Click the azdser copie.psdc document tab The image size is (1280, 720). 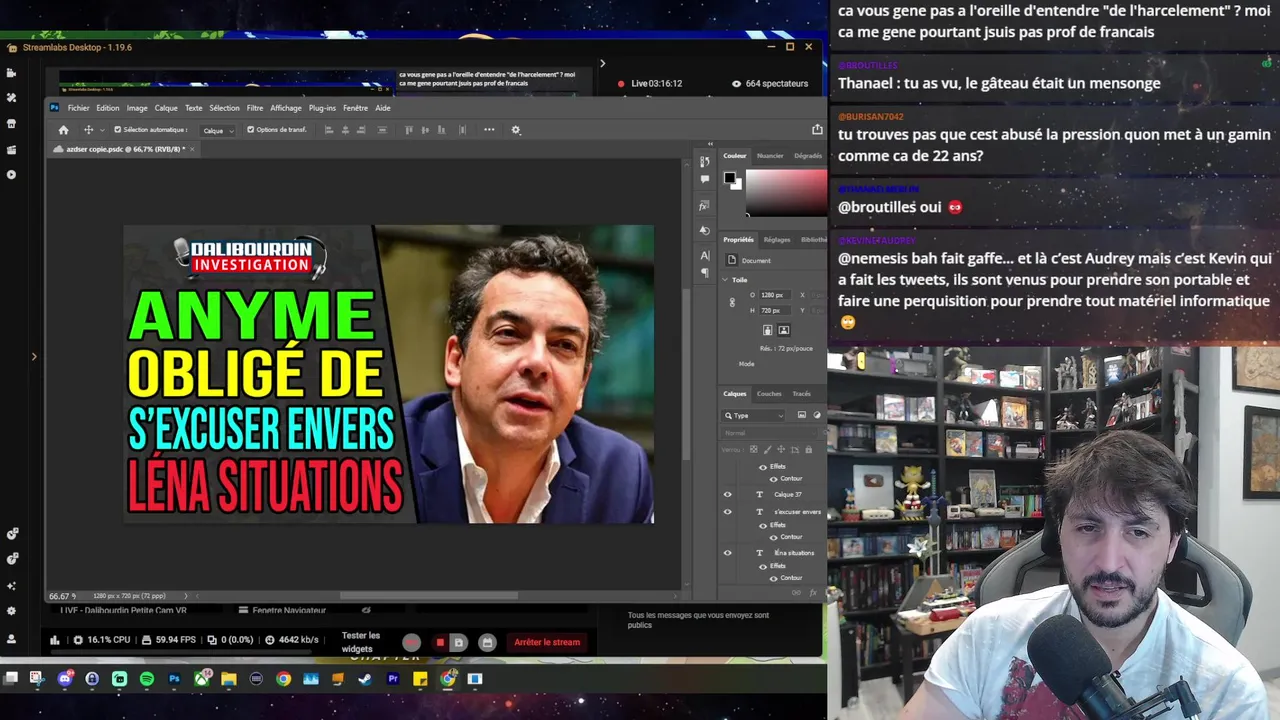pos(121,149)
